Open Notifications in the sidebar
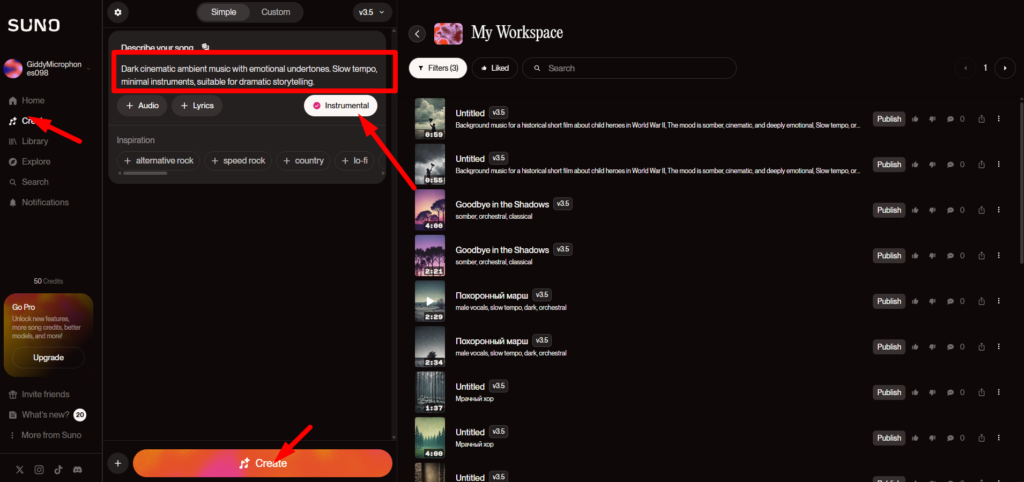1024x482 pixels. point(39,202)
